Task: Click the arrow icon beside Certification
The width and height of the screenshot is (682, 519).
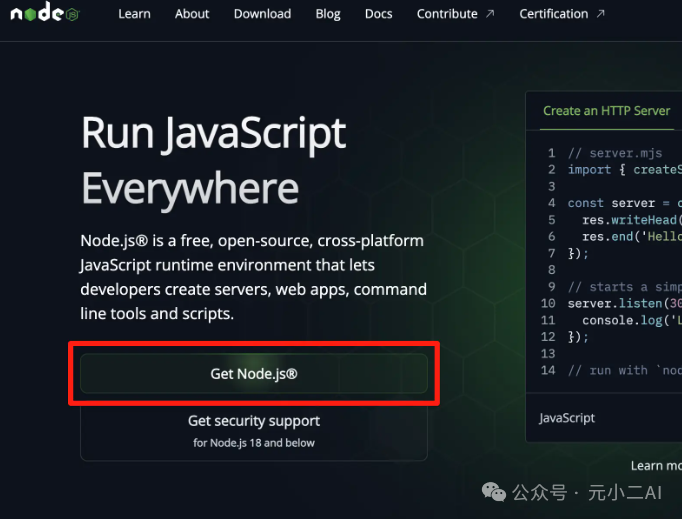Action: 601,14
